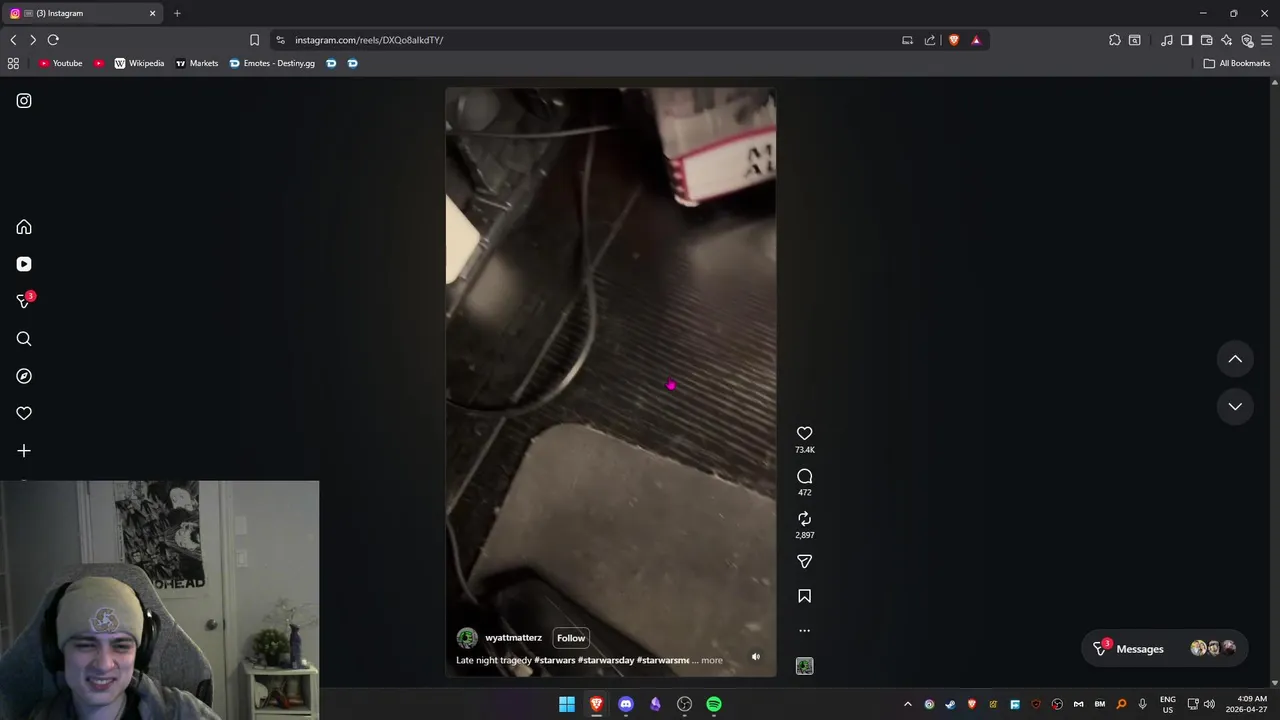View site information icon in address bar
The image size is (1280, 720).
280,40
